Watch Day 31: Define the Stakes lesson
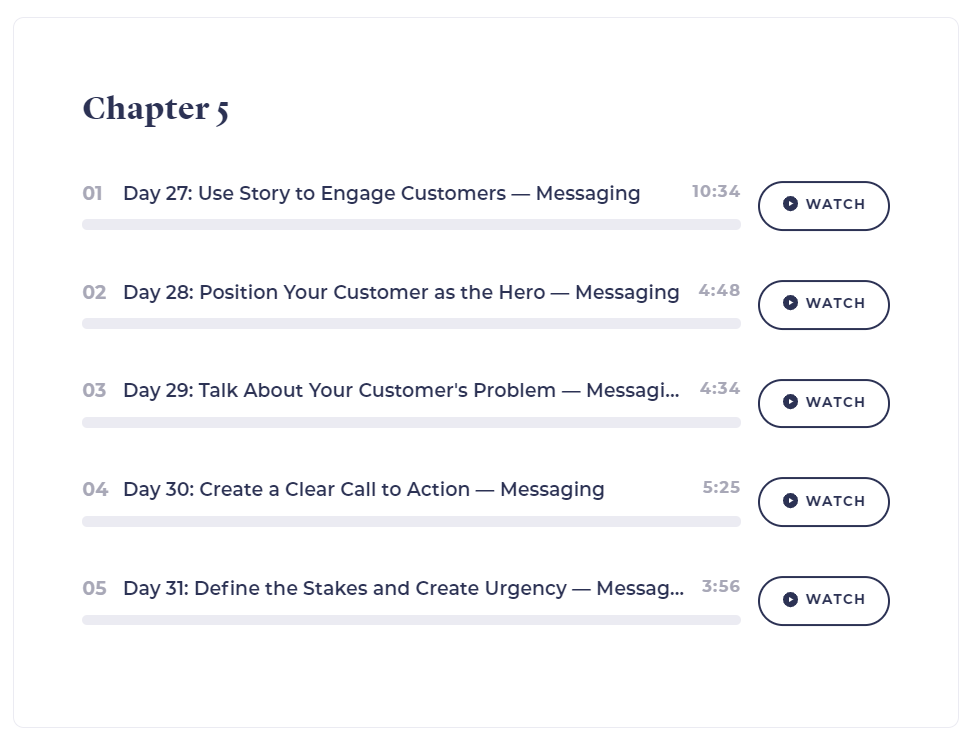Viewport: 977px width, 741px height. pos(824,601)
